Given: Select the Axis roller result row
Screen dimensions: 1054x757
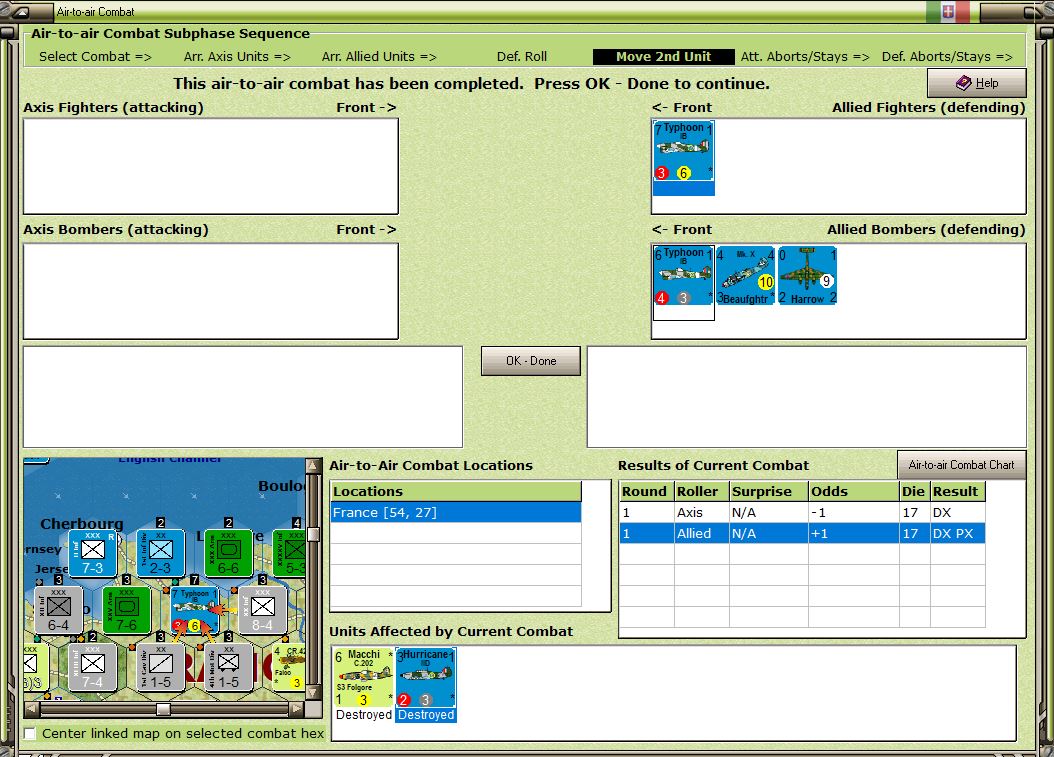Looking at the screenshot, I should [x=803, y=512].
